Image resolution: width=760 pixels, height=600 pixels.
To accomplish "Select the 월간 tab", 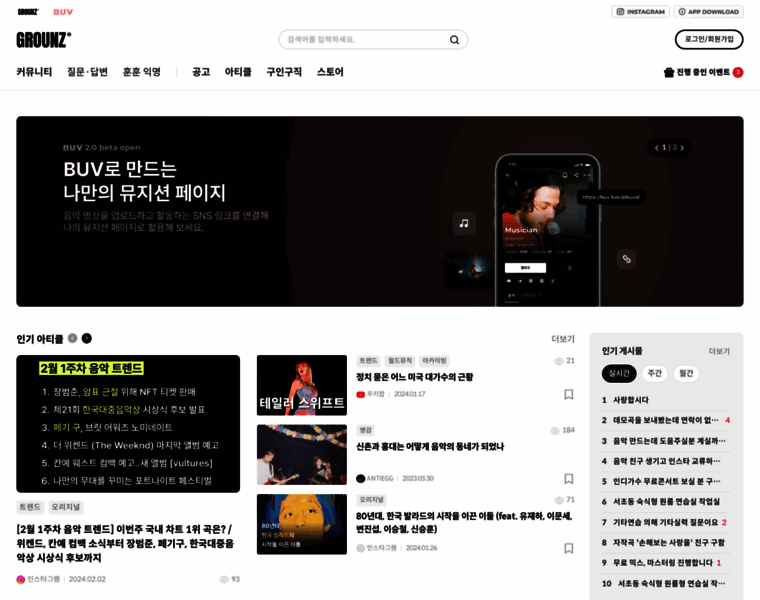I will click(x=686, y=373).
